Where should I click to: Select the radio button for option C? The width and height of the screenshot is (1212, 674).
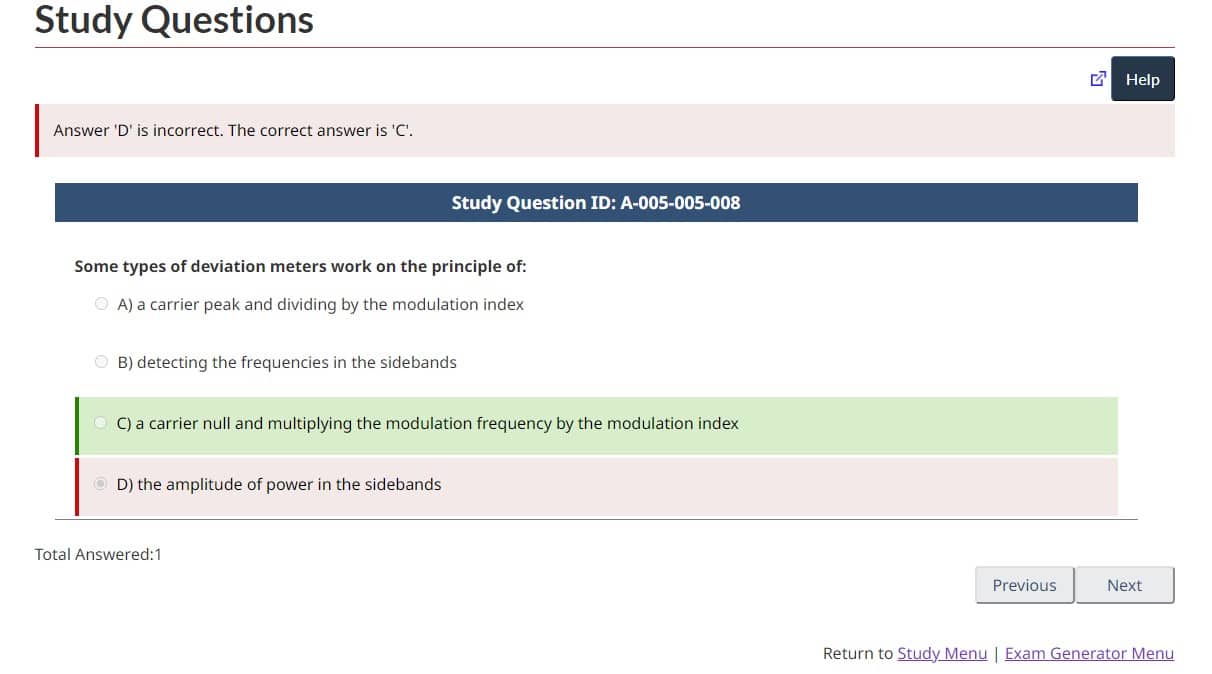point(101,423)
